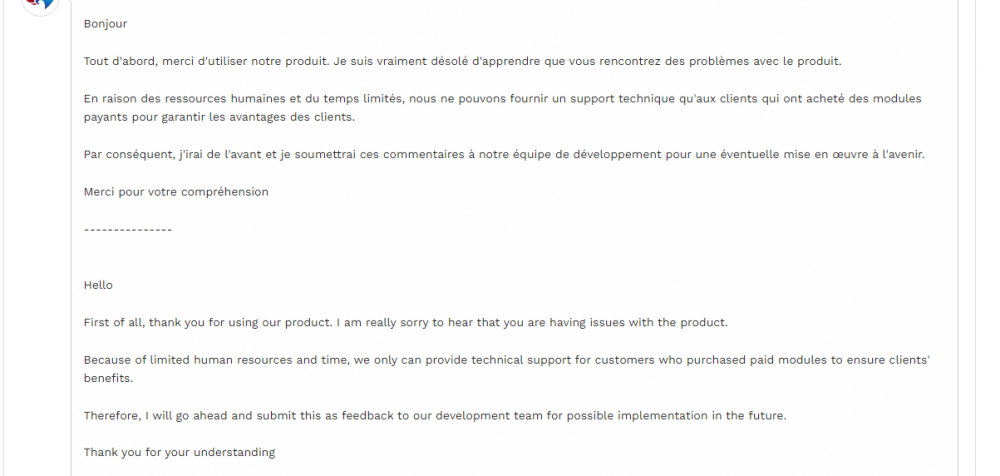Image resolution: width=1000 pixels, height=476 pixels.
Task: Click the "Bonjour" greeting text
Action: [105, 23]
